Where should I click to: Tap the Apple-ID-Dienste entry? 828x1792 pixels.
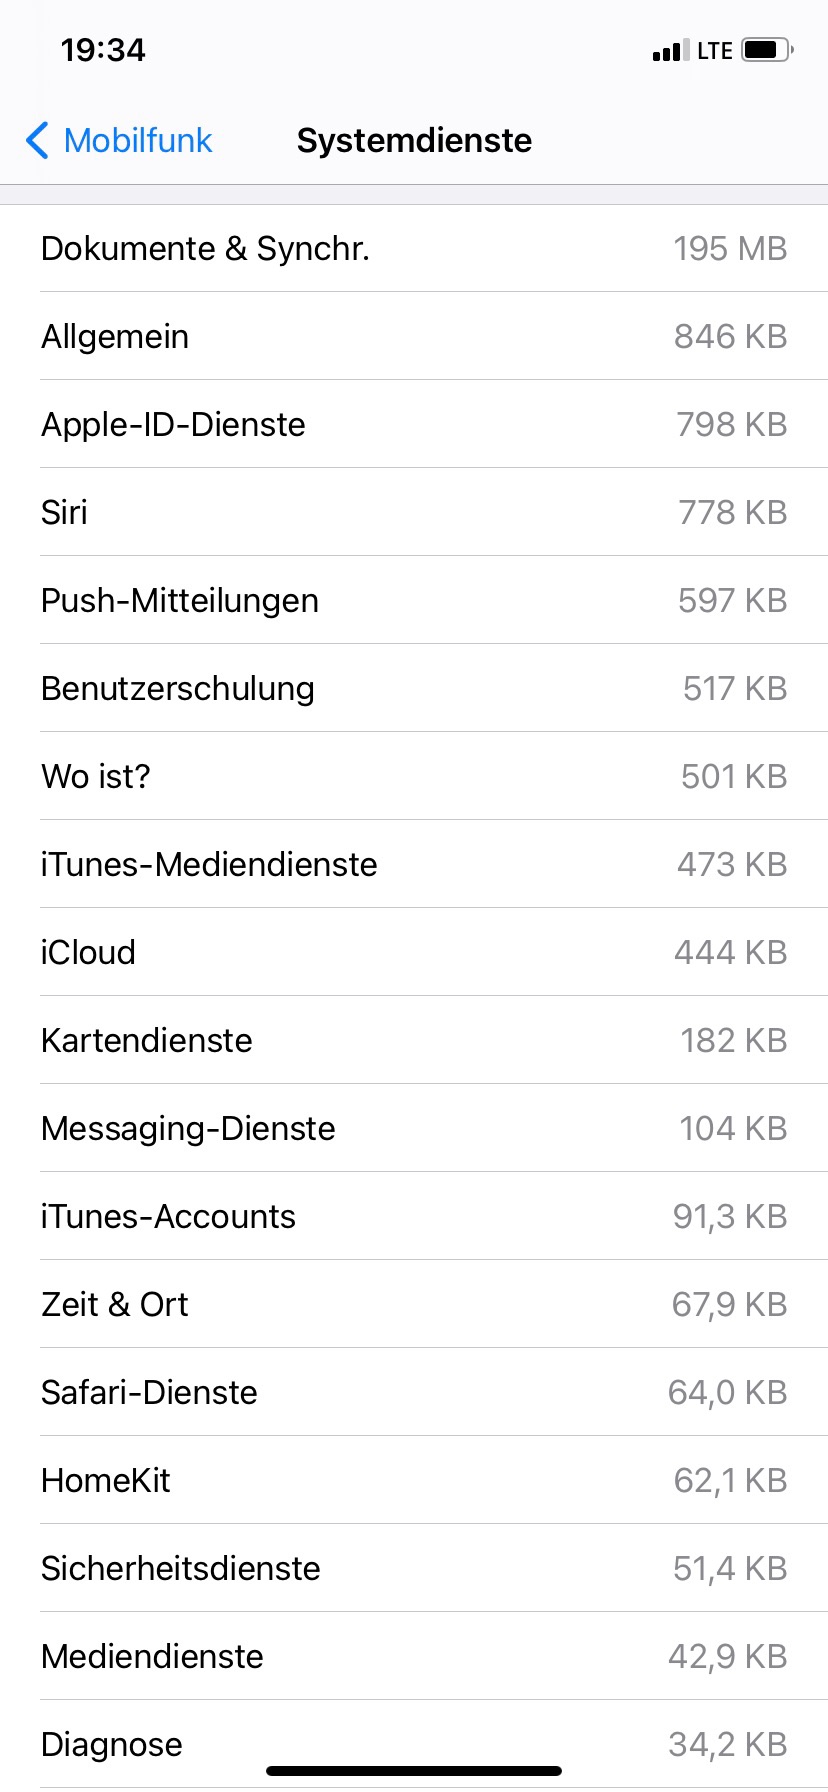(x=414, y=424)
